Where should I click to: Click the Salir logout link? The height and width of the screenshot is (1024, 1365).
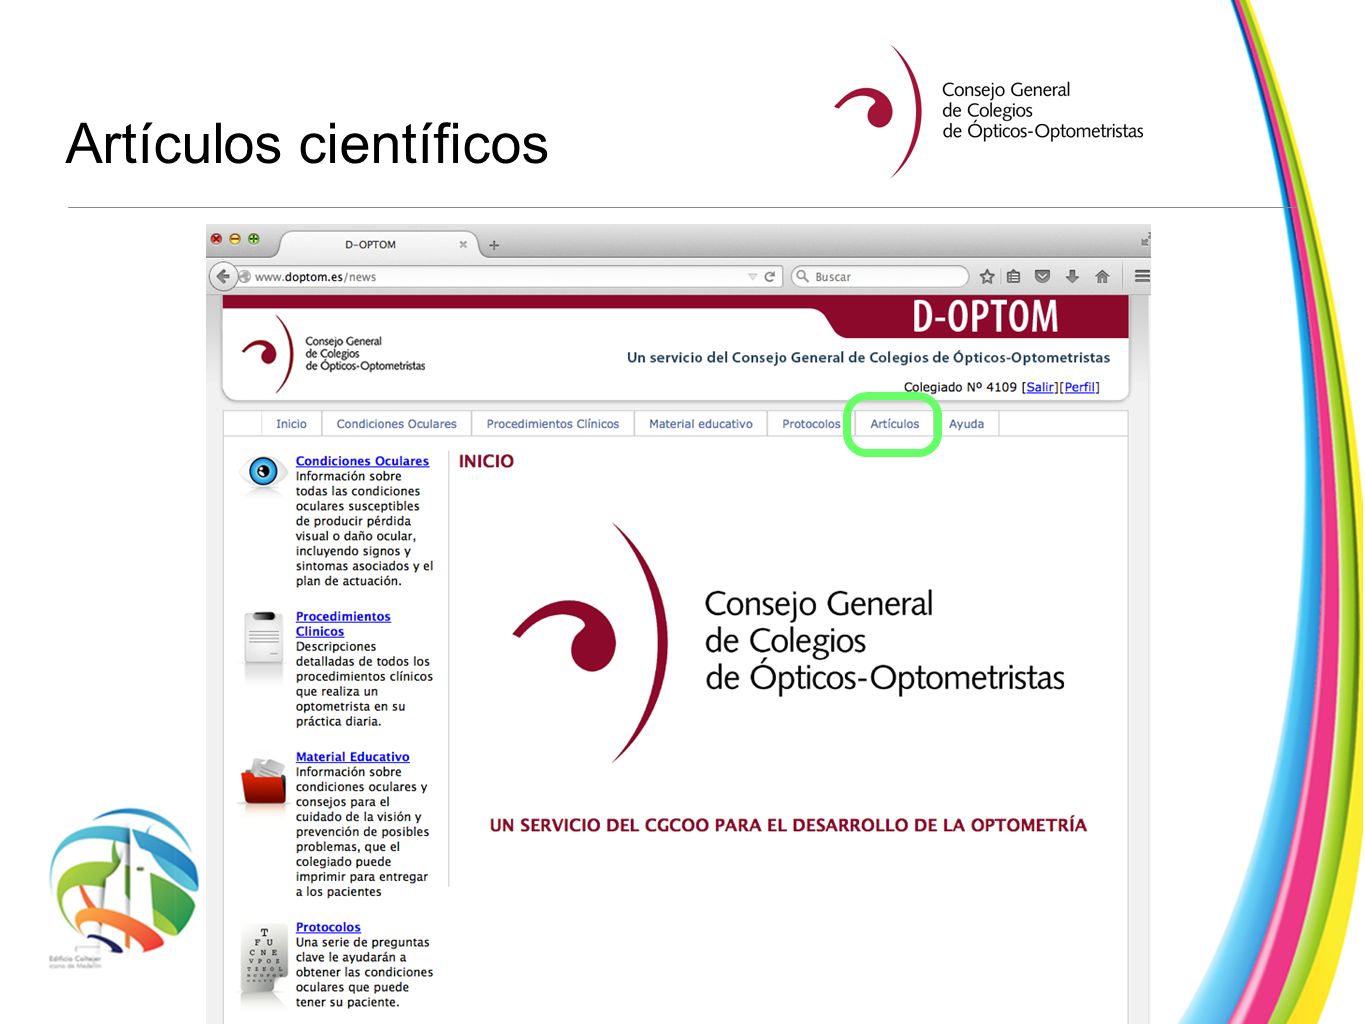1040,387
